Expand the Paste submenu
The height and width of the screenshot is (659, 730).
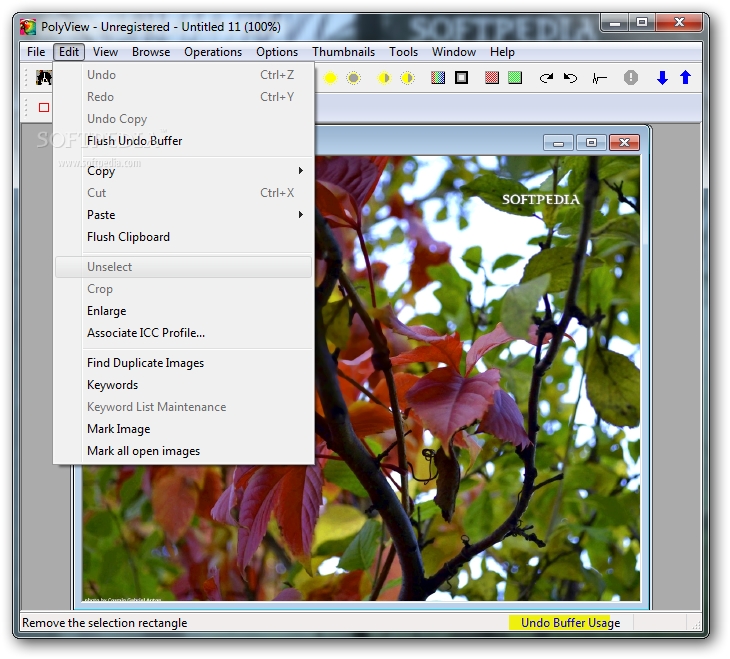click(184, 215)
